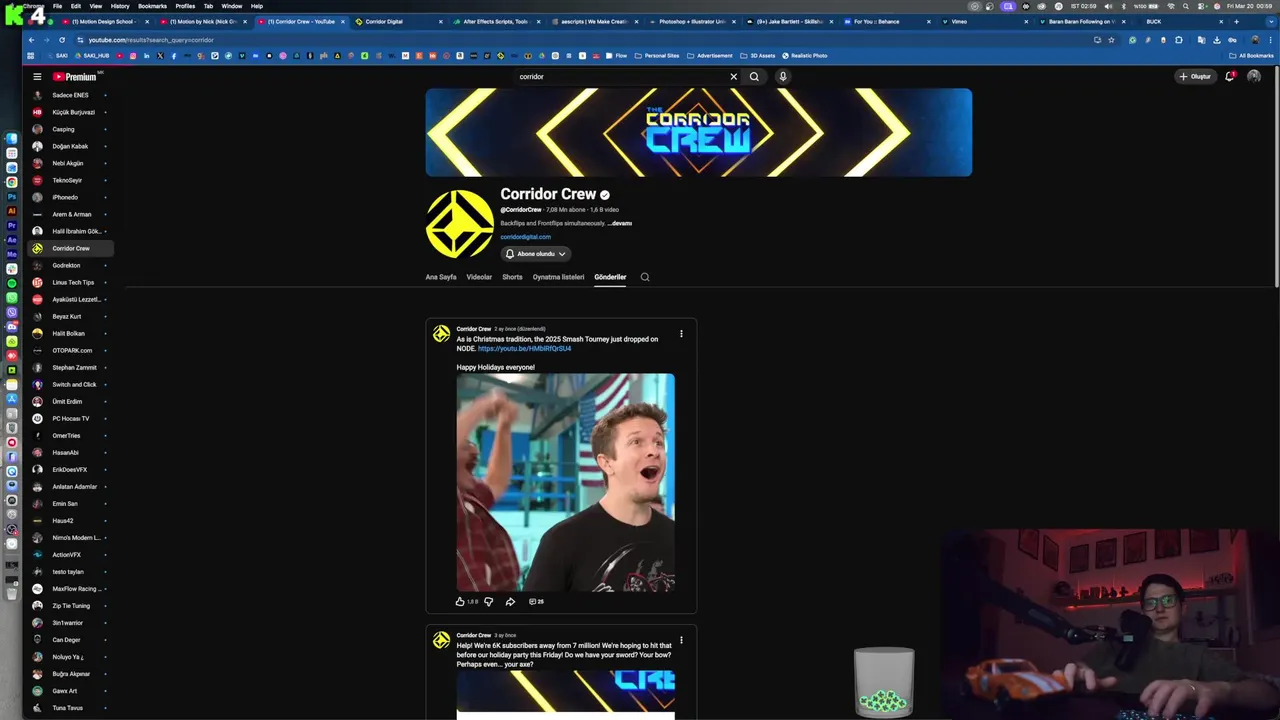Open the YouTube account avatar menu

pos(1254,76)
